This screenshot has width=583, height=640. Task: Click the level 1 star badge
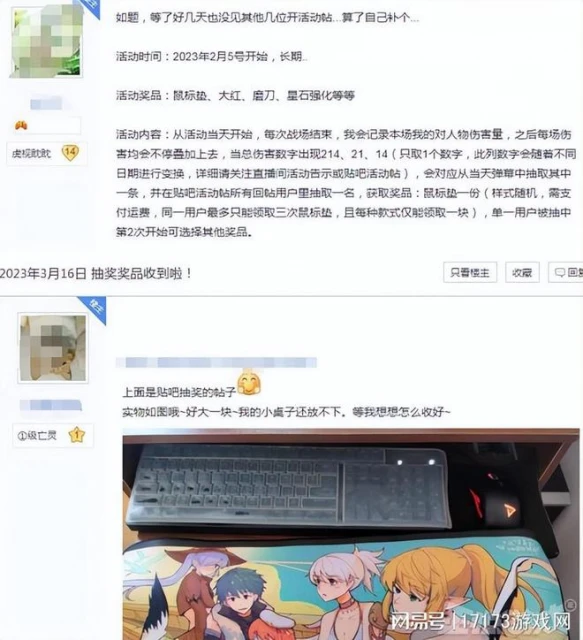[77, 435]
